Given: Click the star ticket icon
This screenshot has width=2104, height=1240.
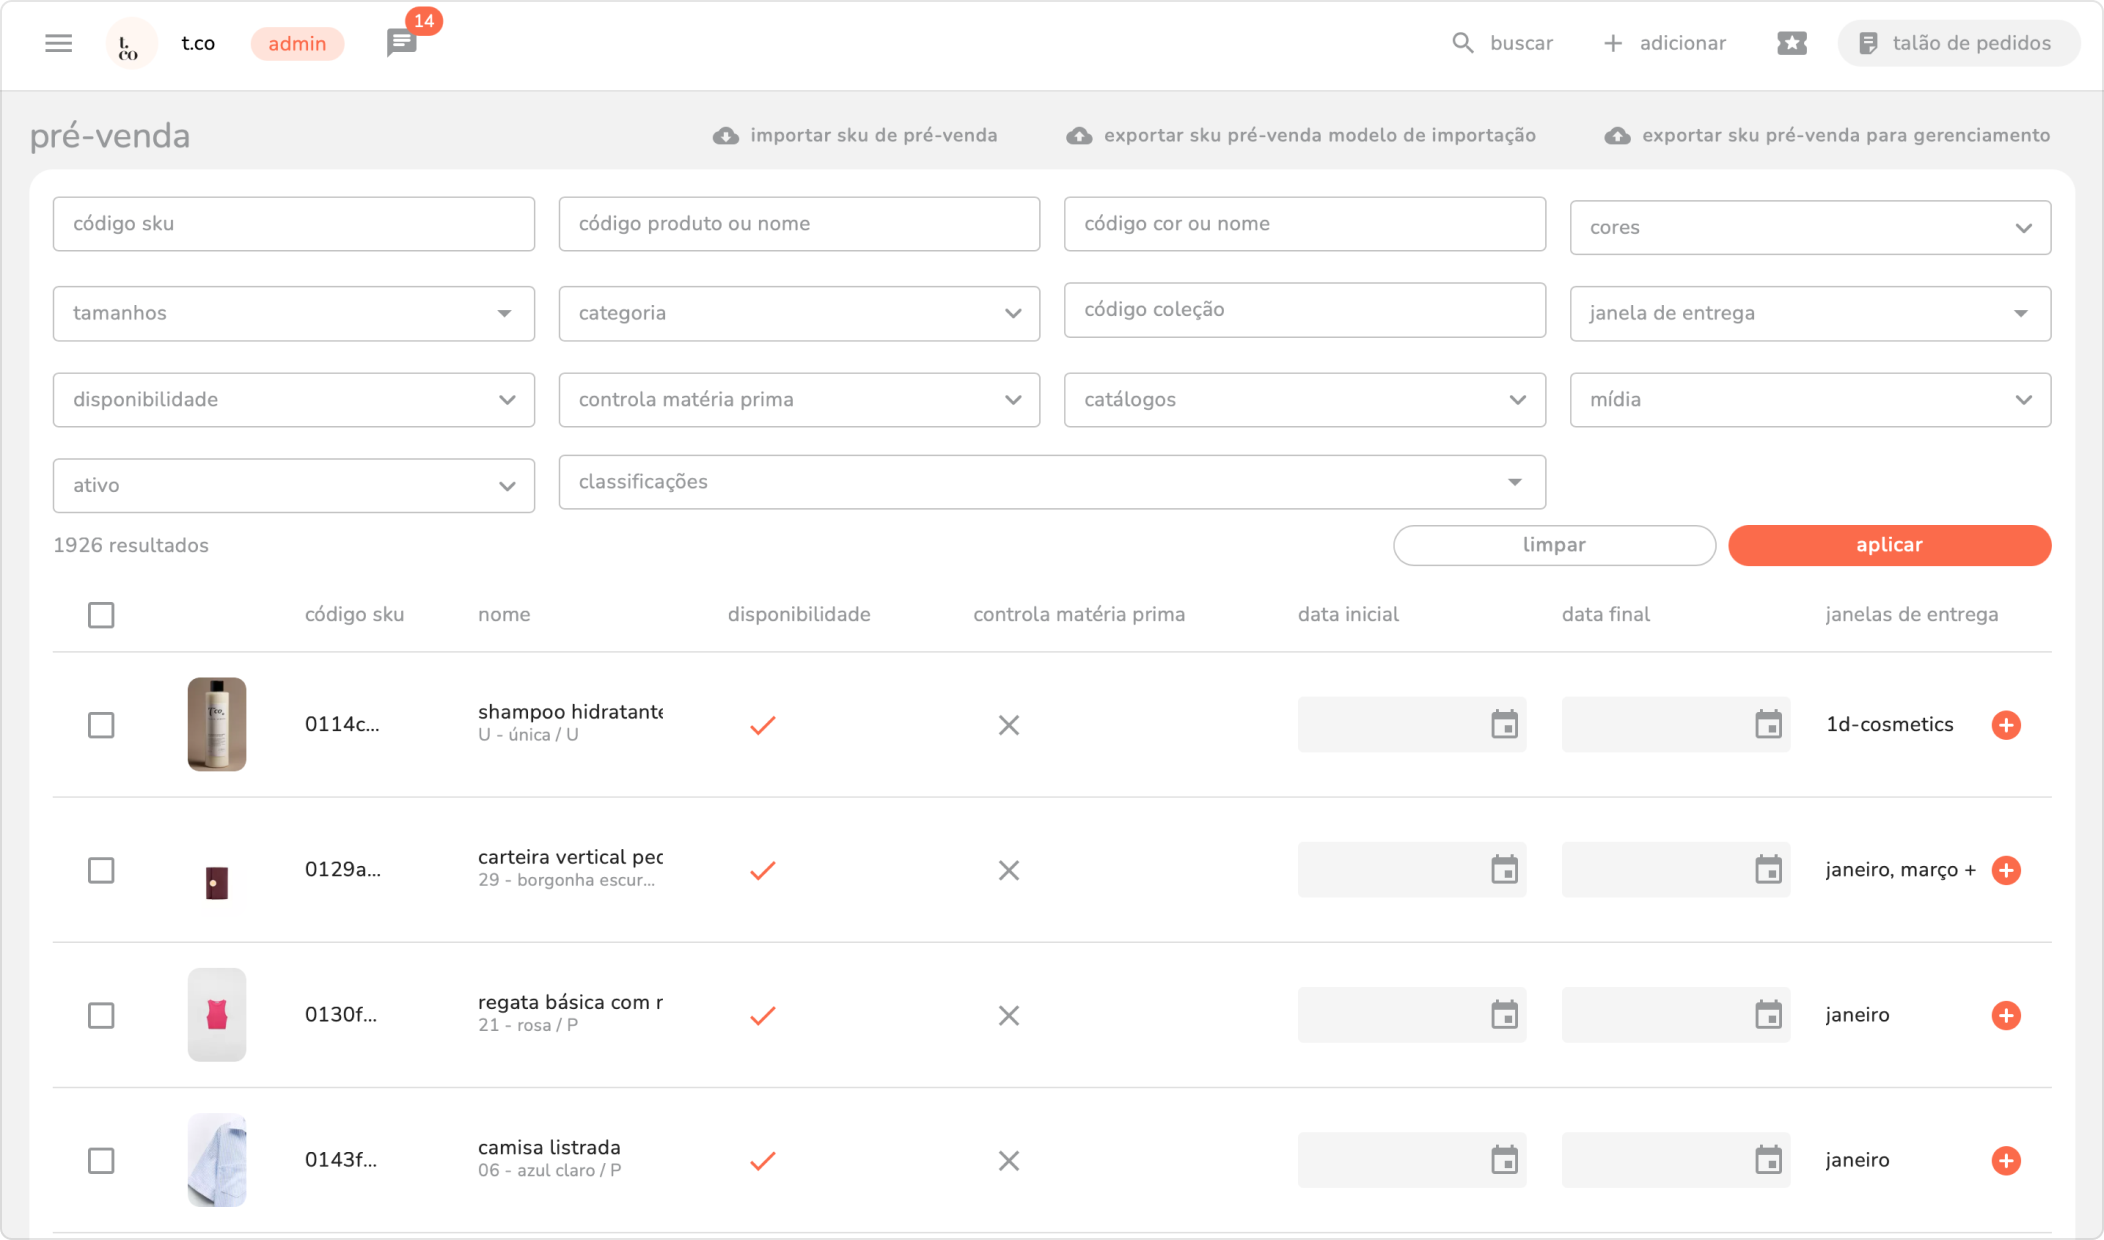Looking at the screenshot, I should (1791, 43).
